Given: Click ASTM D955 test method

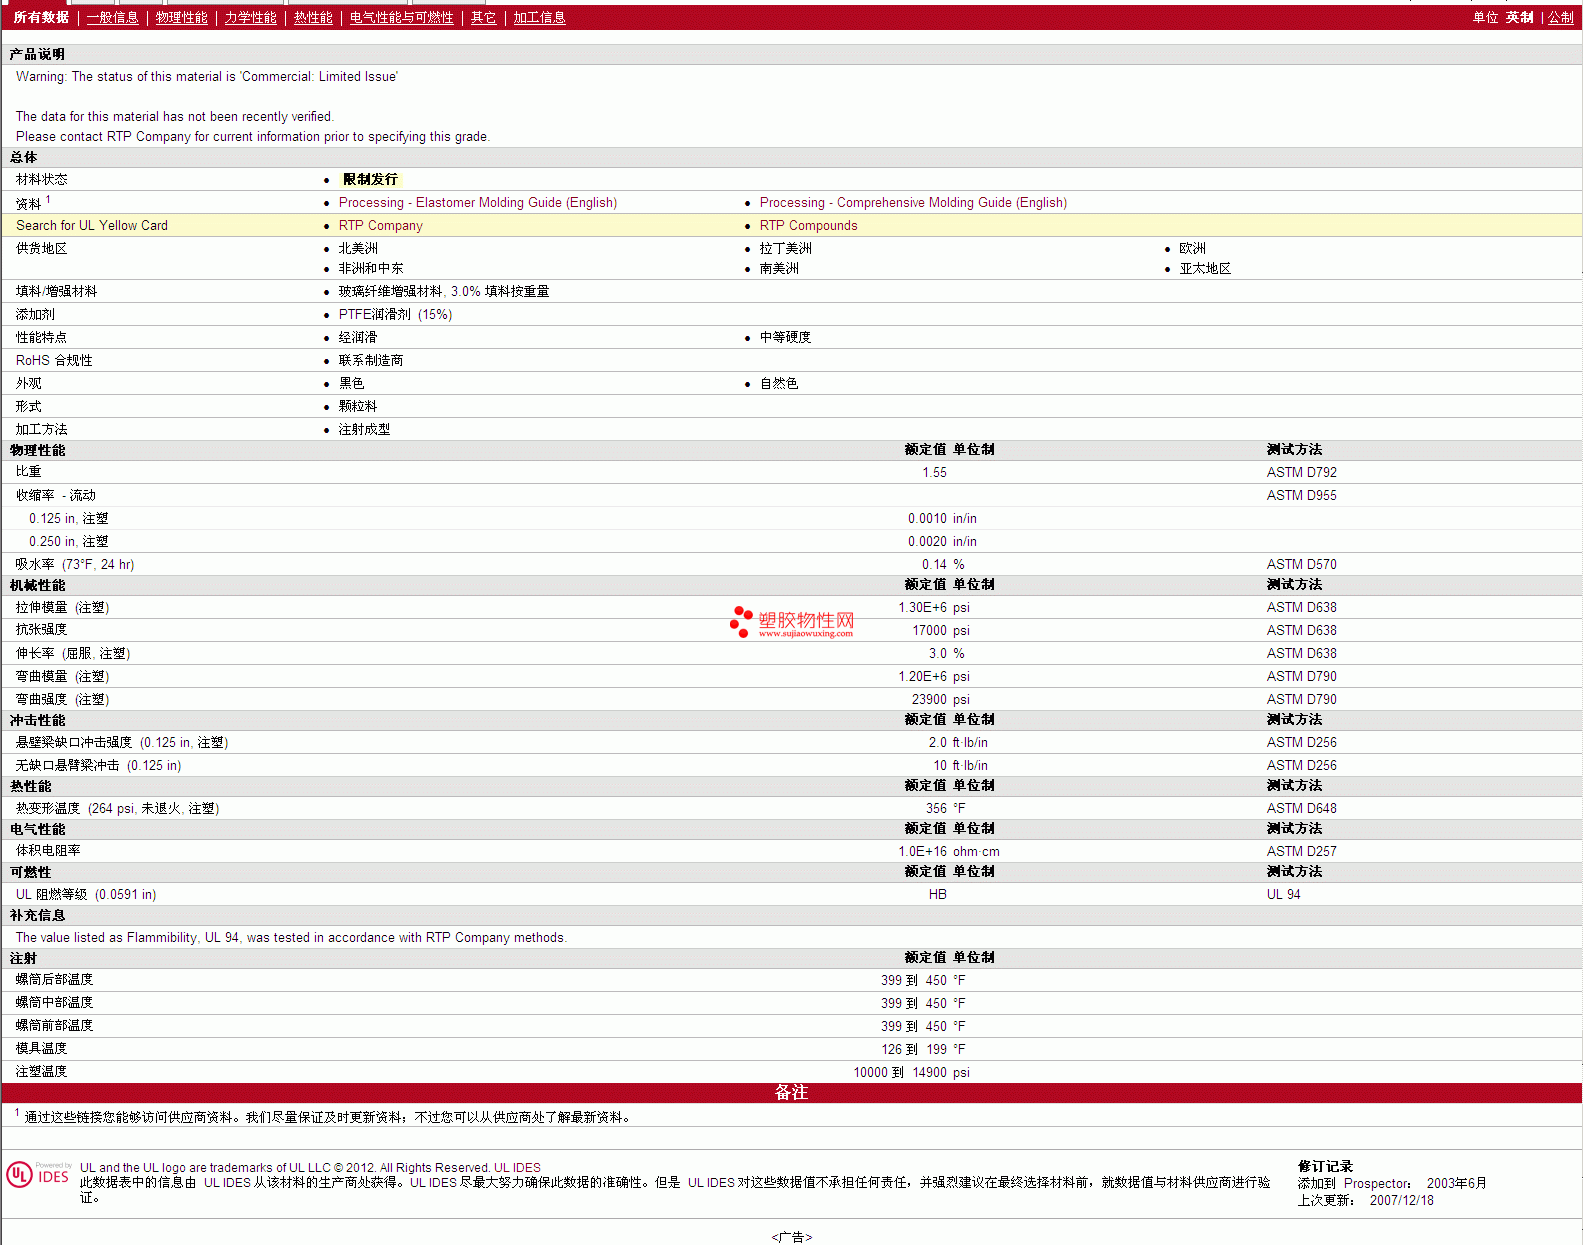Looking at the screenshot, I should [1301, 495].
